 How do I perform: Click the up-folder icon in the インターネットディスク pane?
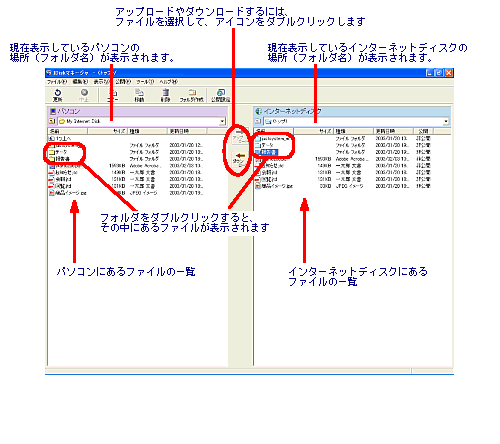(x=258, y=121)
